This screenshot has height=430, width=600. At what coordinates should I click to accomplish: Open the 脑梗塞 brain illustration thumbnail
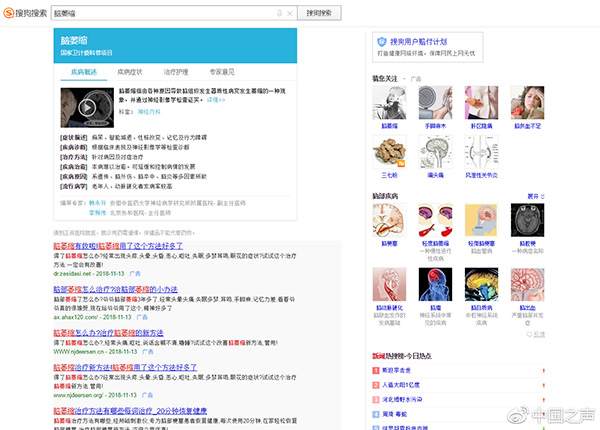tap(389, 220)
